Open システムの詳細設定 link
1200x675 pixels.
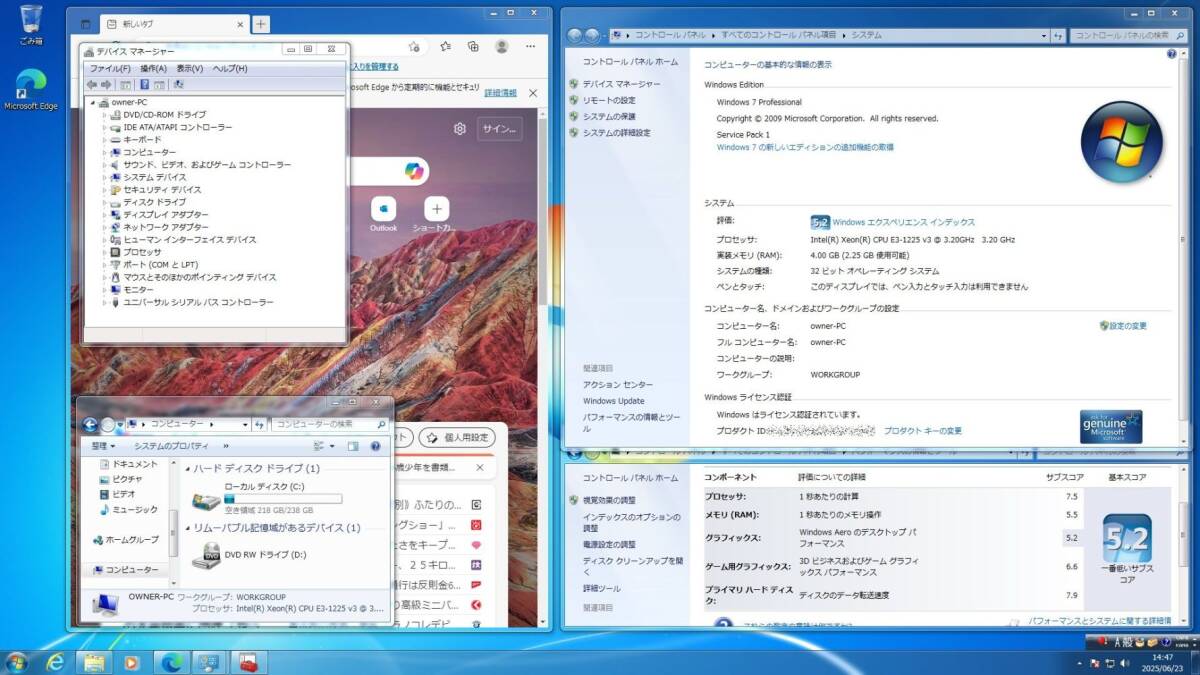point(616,132)
